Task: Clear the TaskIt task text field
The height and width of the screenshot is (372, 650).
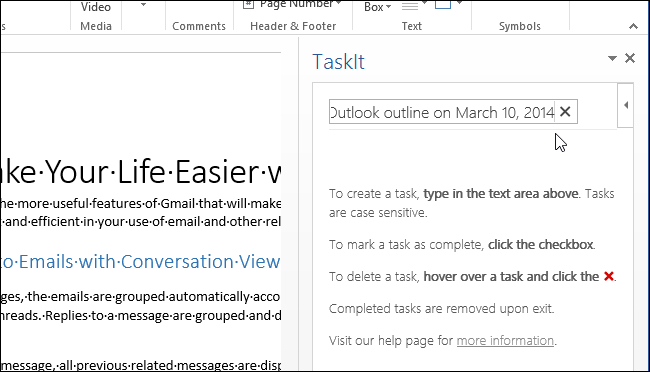Action: click(565, 112)
